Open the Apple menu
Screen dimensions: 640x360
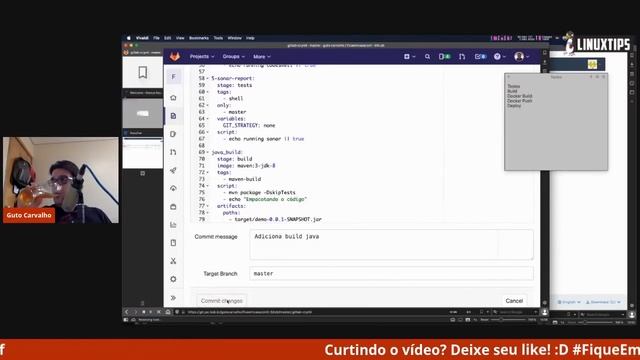pyautogui.click(x=129, y=38)
